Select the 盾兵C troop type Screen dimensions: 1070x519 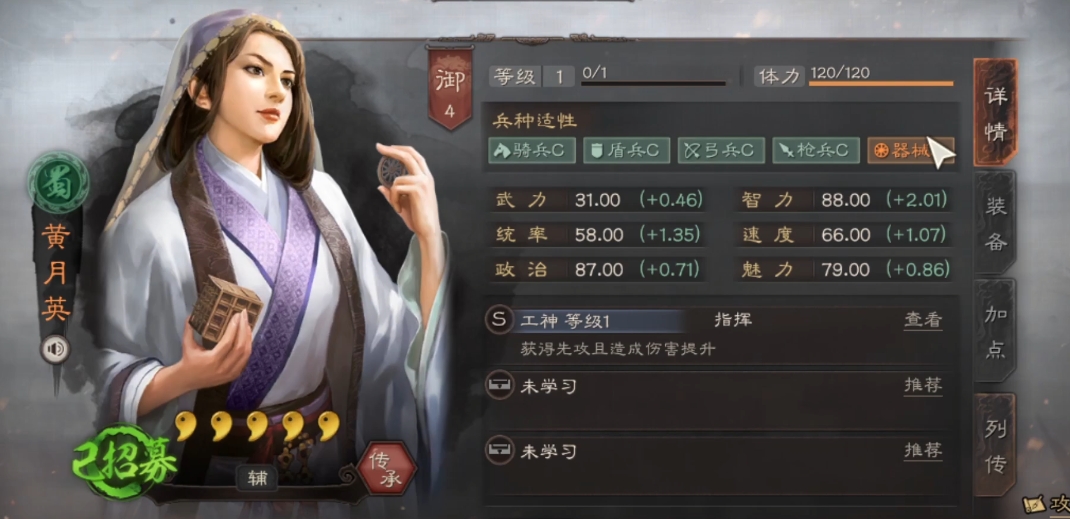(626, 150)
